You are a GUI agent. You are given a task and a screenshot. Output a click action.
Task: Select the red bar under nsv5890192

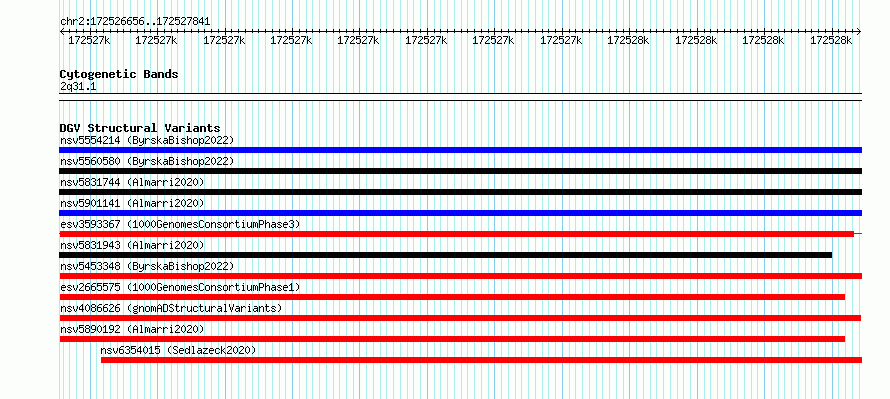pyautogui.click(x=452, y=339)
